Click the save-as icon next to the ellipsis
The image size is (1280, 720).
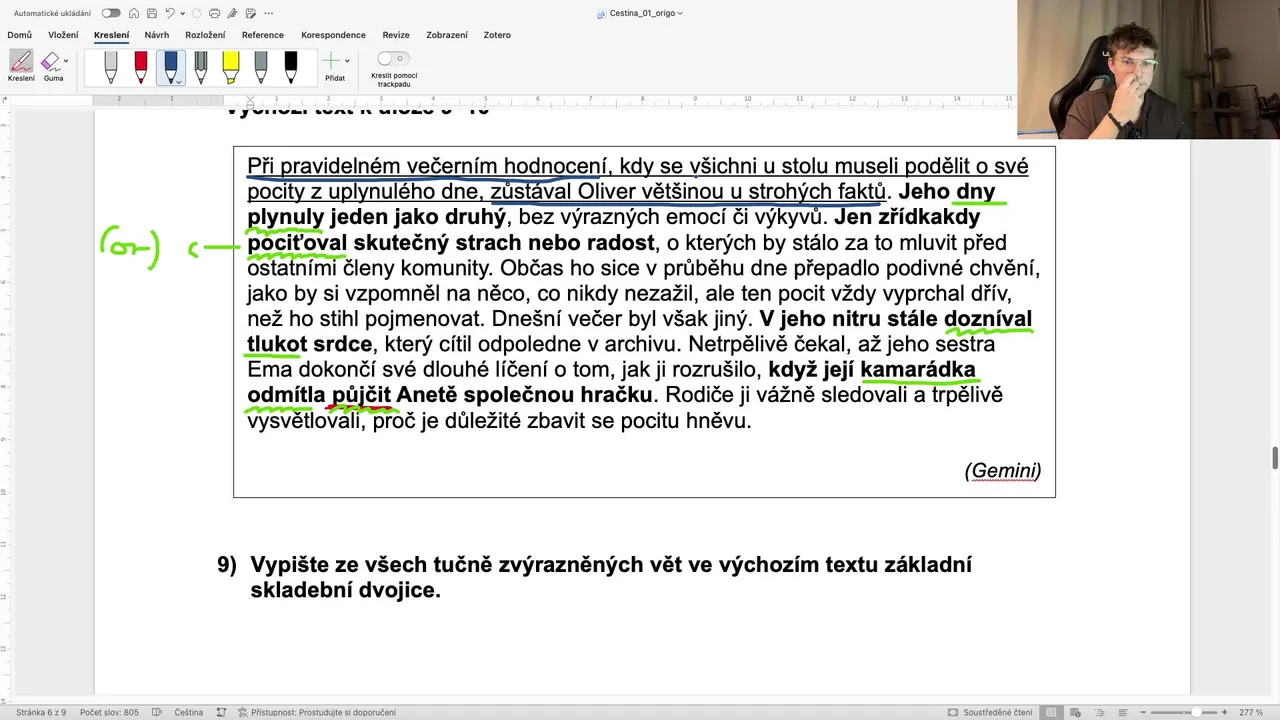[x=250, y=13]
